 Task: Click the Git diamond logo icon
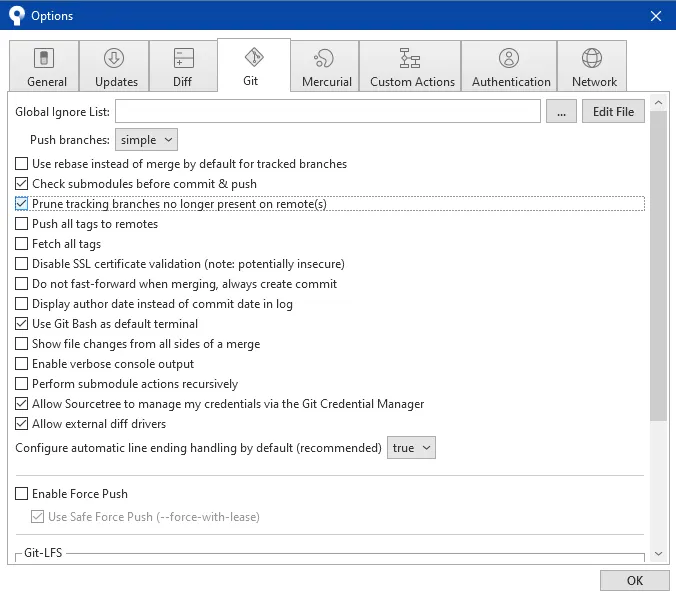tap(254, 57)
